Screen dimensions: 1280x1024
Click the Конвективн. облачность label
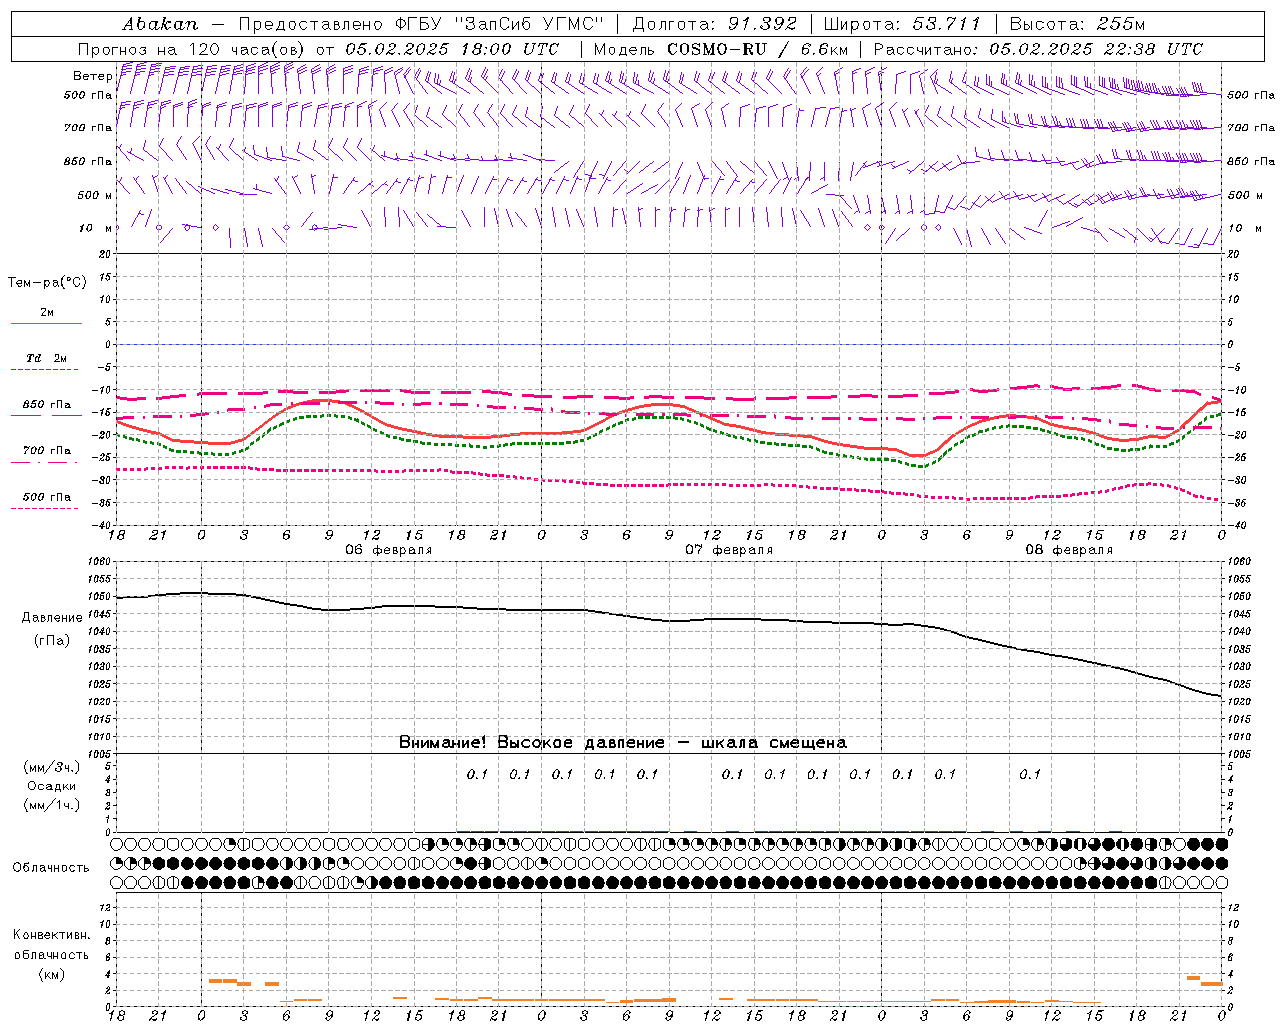tap(51, 945)
